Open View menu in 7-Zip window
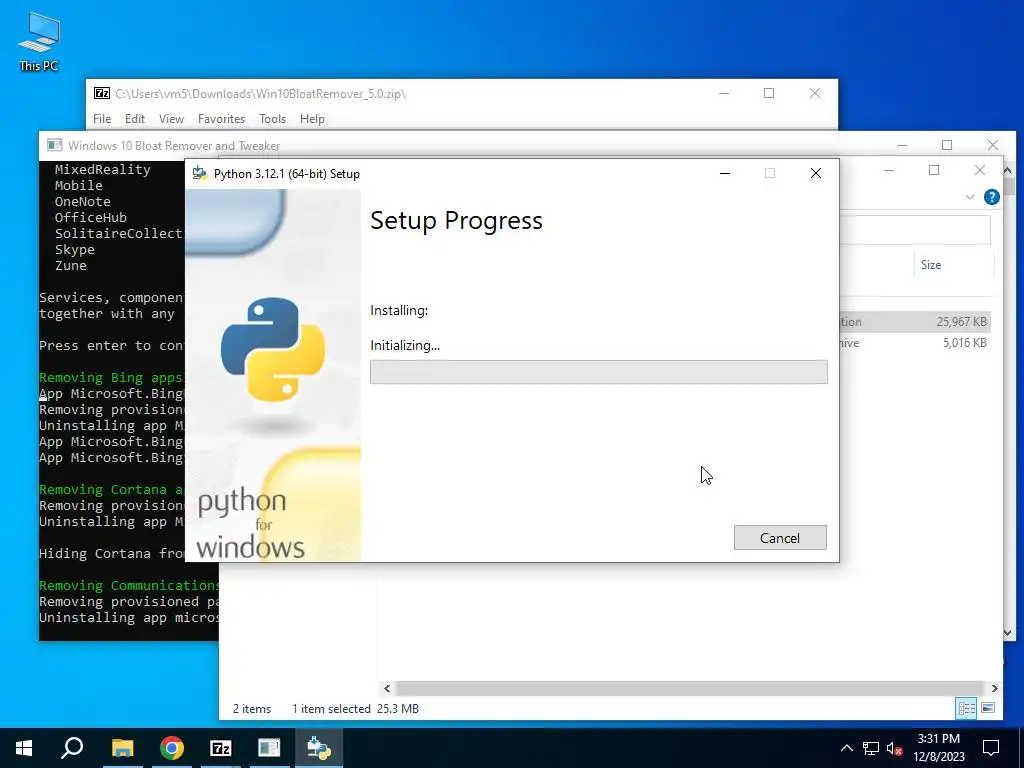This screenshot has height=768, width=1024. [x=171, y=119]
